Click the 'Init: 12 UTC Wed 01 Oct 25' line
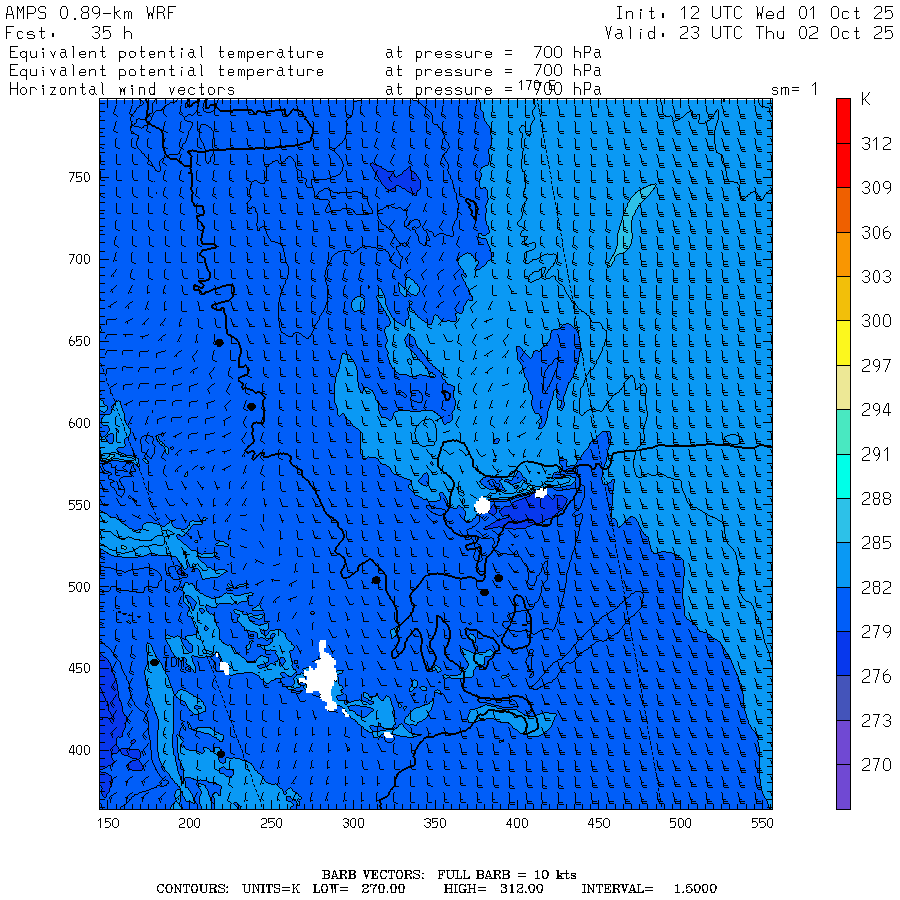 coord(754,13)
